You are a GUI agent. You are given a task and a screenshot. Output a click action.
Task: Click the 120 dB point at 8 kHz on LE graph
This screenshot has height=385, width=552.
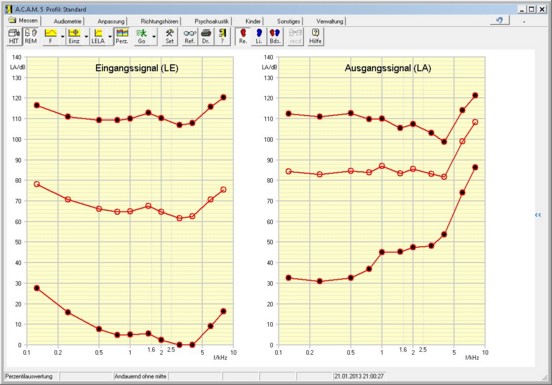point(223,97)
